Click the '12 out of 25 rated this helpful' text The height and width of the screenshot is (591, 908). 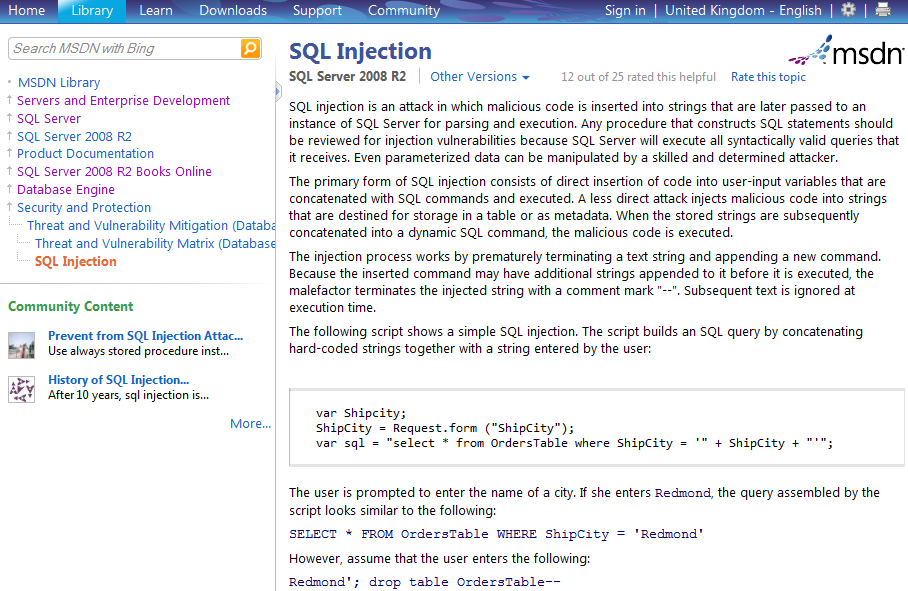click(x=638, y=77)
